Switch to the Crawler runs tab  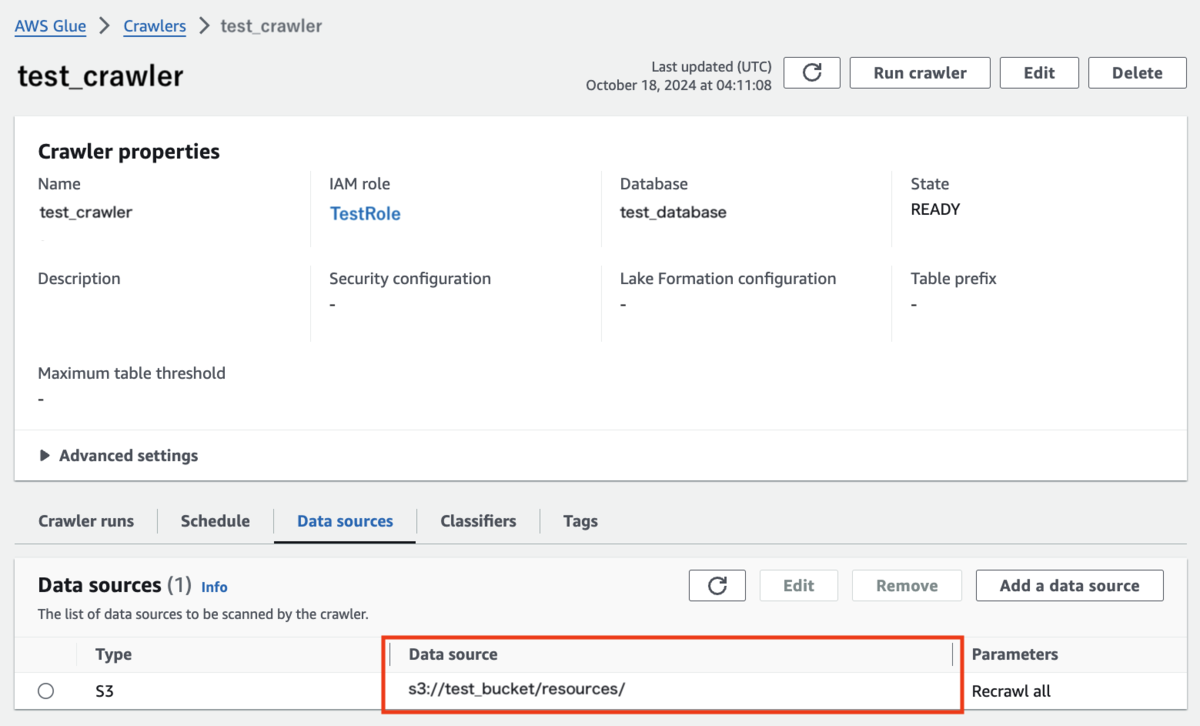tap(86, 521)
